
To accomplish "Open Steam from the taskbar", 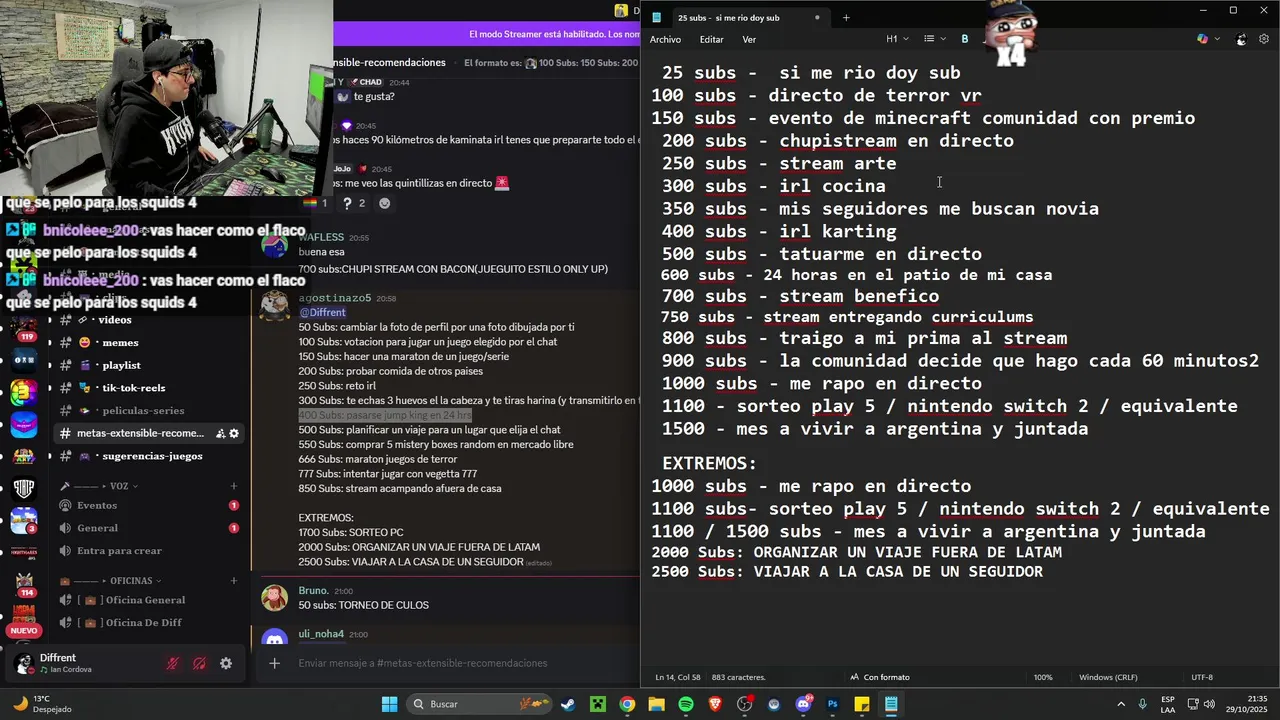I will 569,704.
